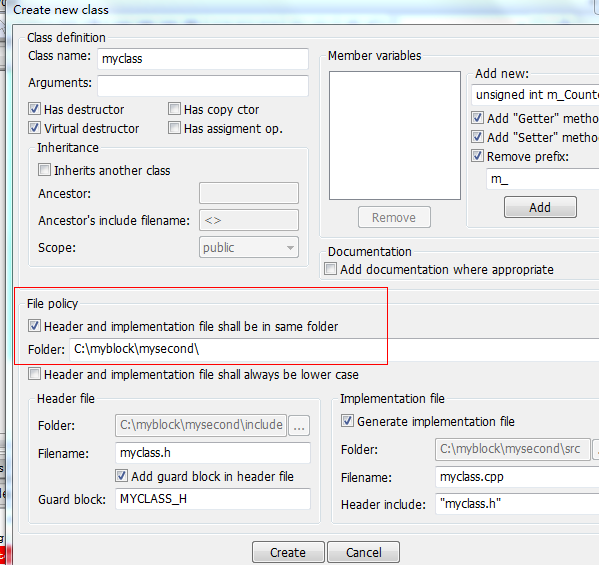Click the Remove member variable button
Viewport: 599px width, 565px height.
394,217
